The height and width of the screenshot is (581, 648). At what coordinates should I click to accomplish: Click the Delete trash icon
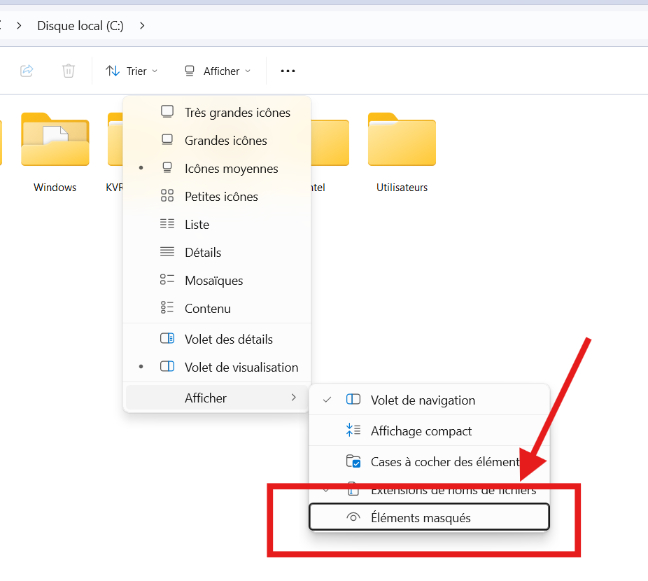click(x=69, y=71)
